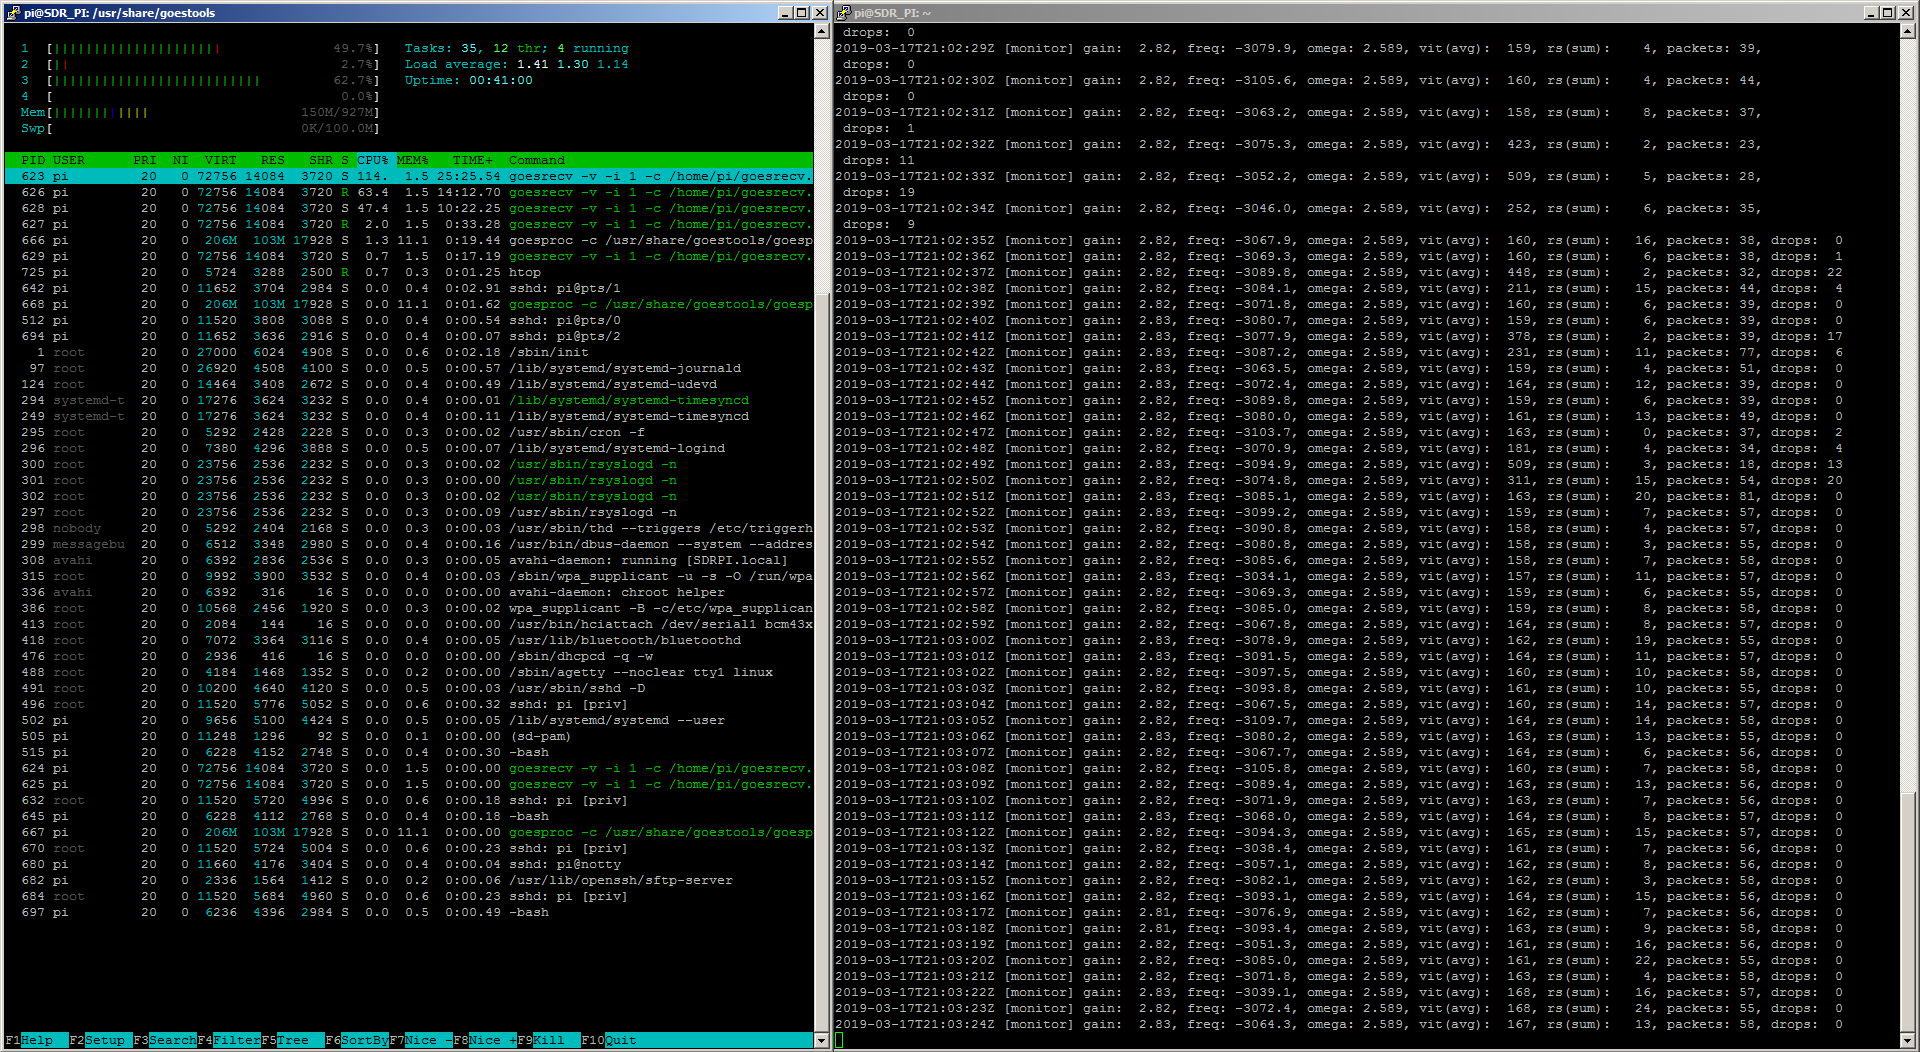Select systemd-journald process row

(409, 368)
